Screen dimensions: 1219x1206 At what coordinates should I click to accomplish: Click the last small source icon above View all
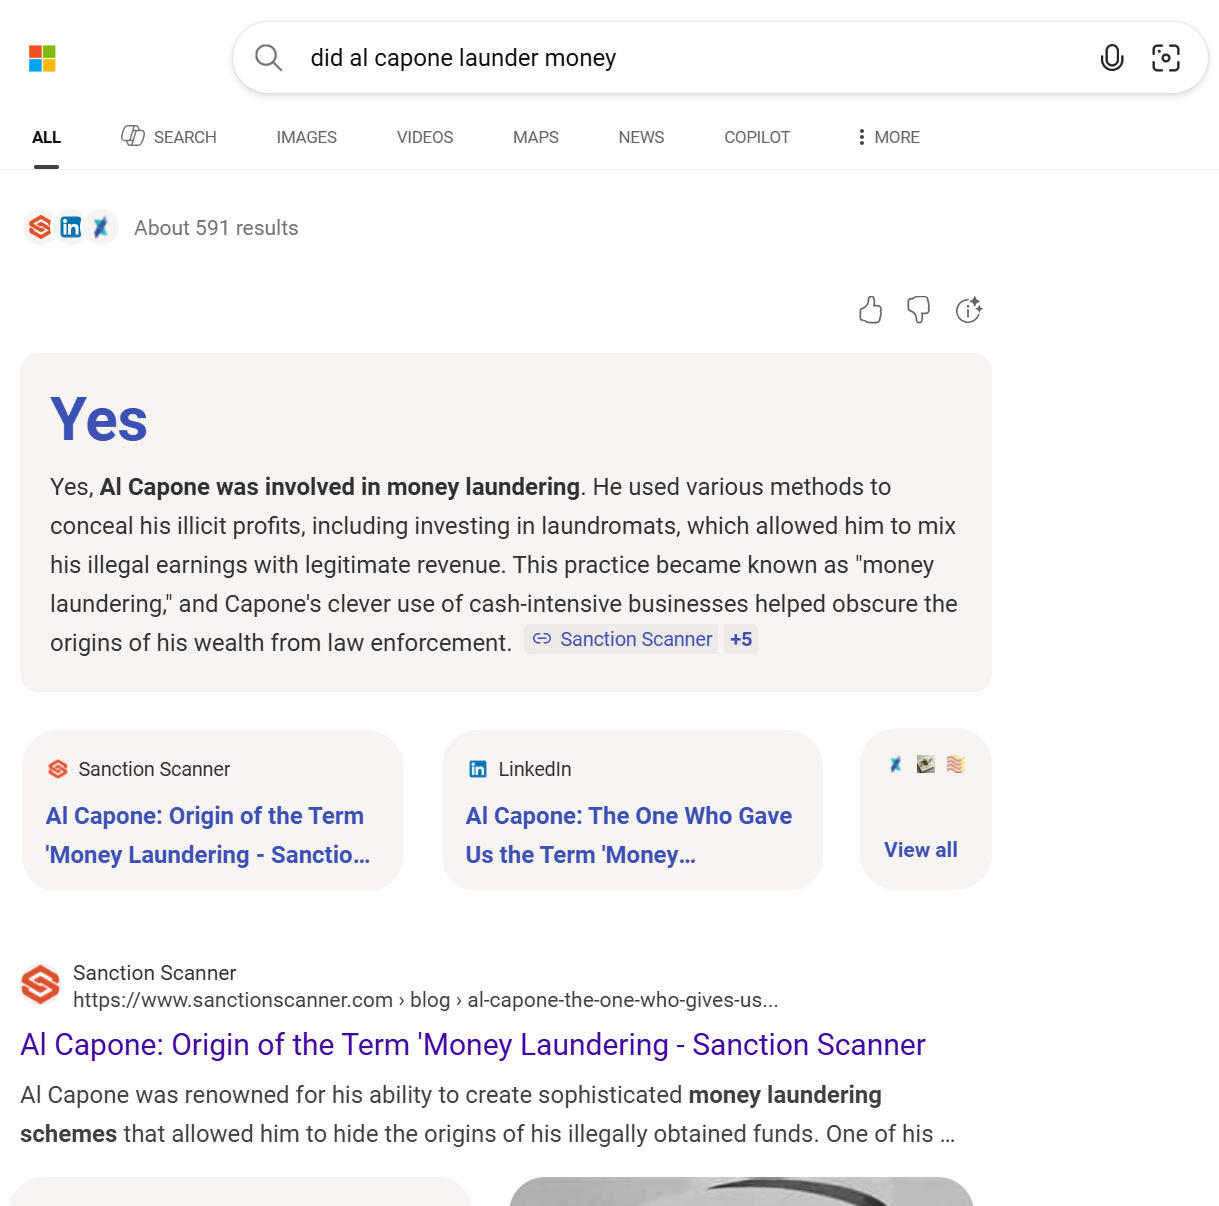(x=956, y=764)
